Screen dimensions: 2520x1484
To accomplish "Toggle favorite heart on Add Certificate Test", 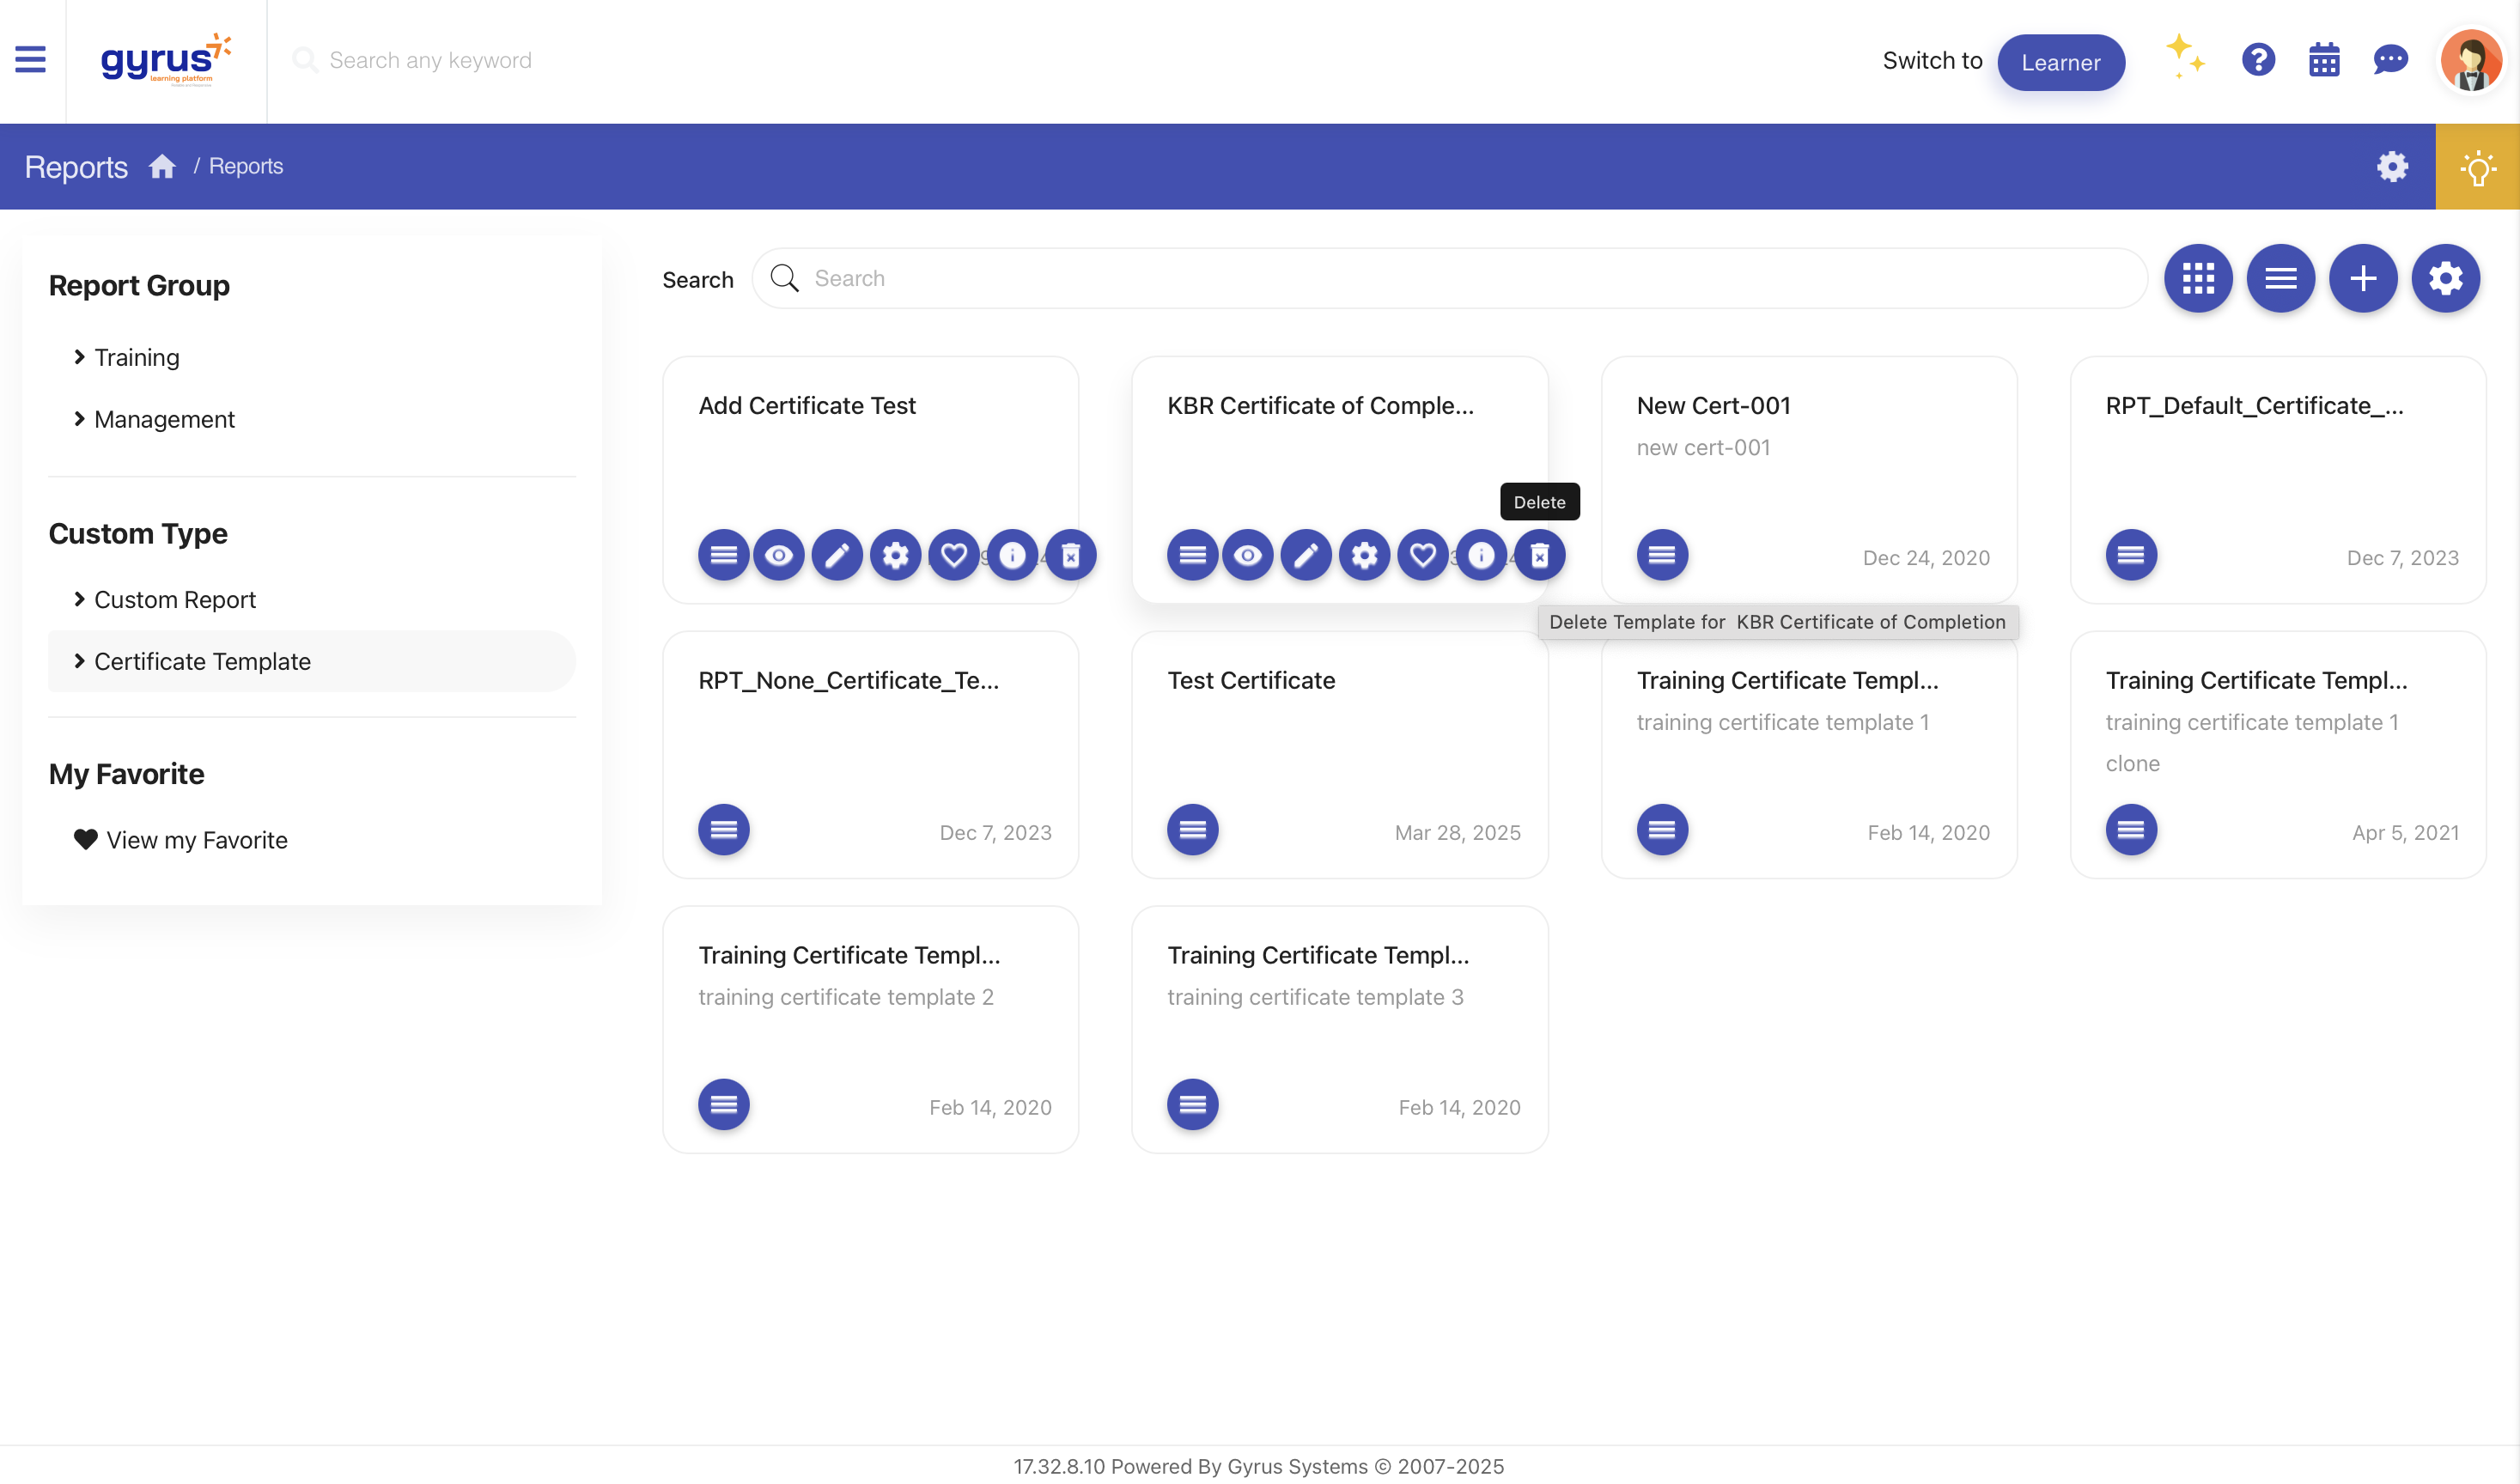I will click(954, 555).
